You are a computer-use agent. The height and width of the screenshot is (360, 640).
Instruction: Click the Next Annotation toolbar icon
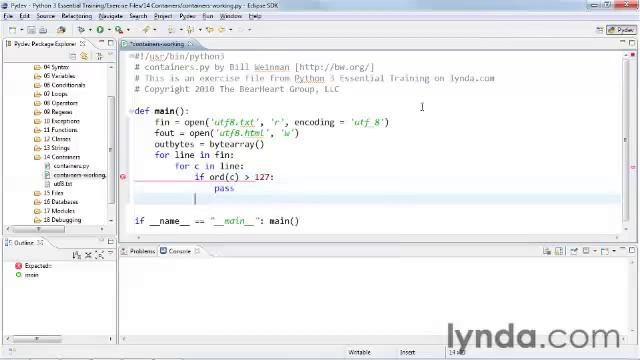[172, 30]
